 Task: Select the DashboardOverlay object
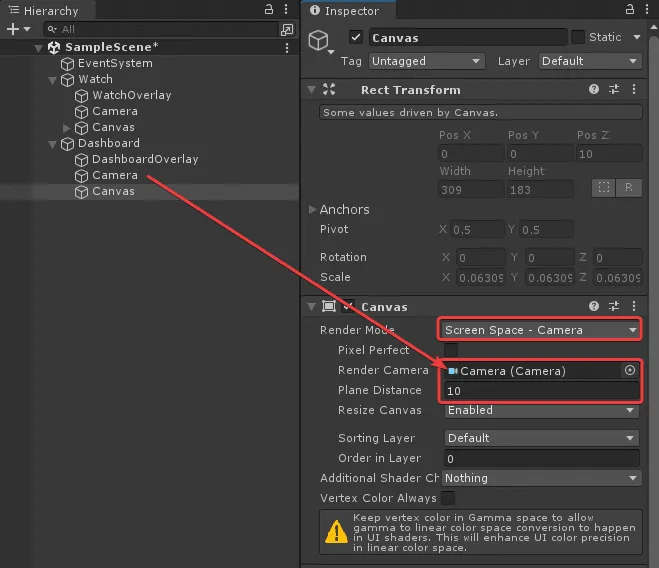pyautogui.click(x=145, y=159)
